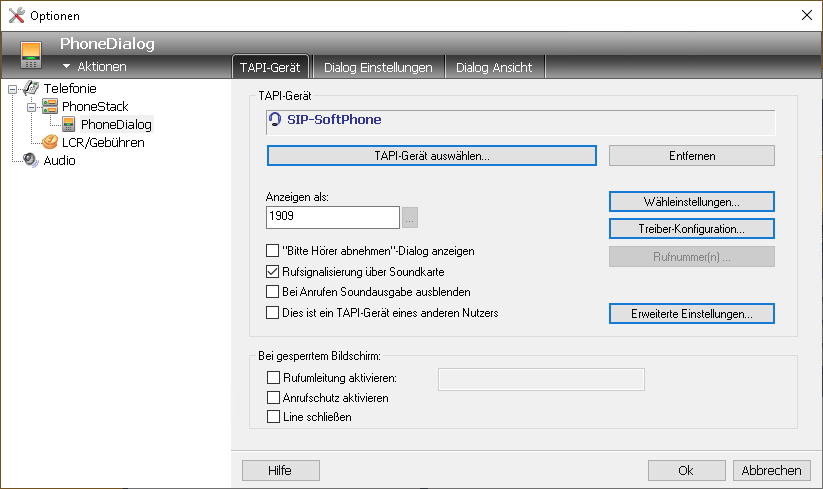823x489 pixels.
Task: Open the Aktionen dropdown menu
Action: (94, 67)
